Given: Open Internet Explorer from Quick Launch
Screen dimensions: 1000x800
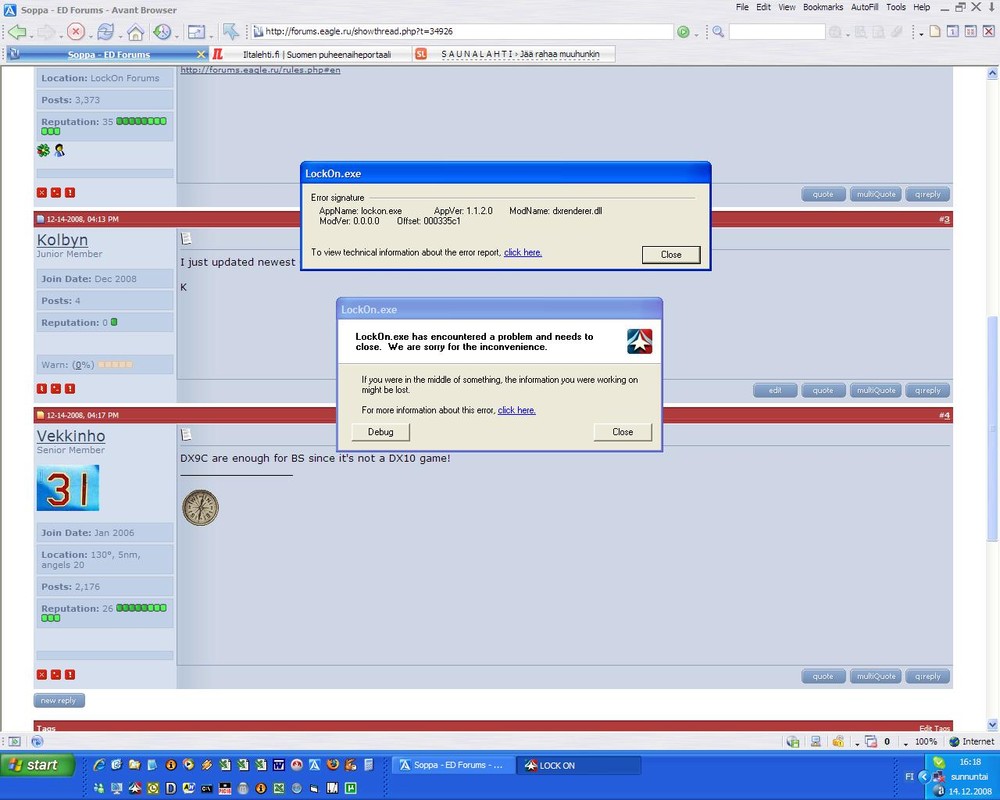Looking at the screenshot, I should click(99, 764).
